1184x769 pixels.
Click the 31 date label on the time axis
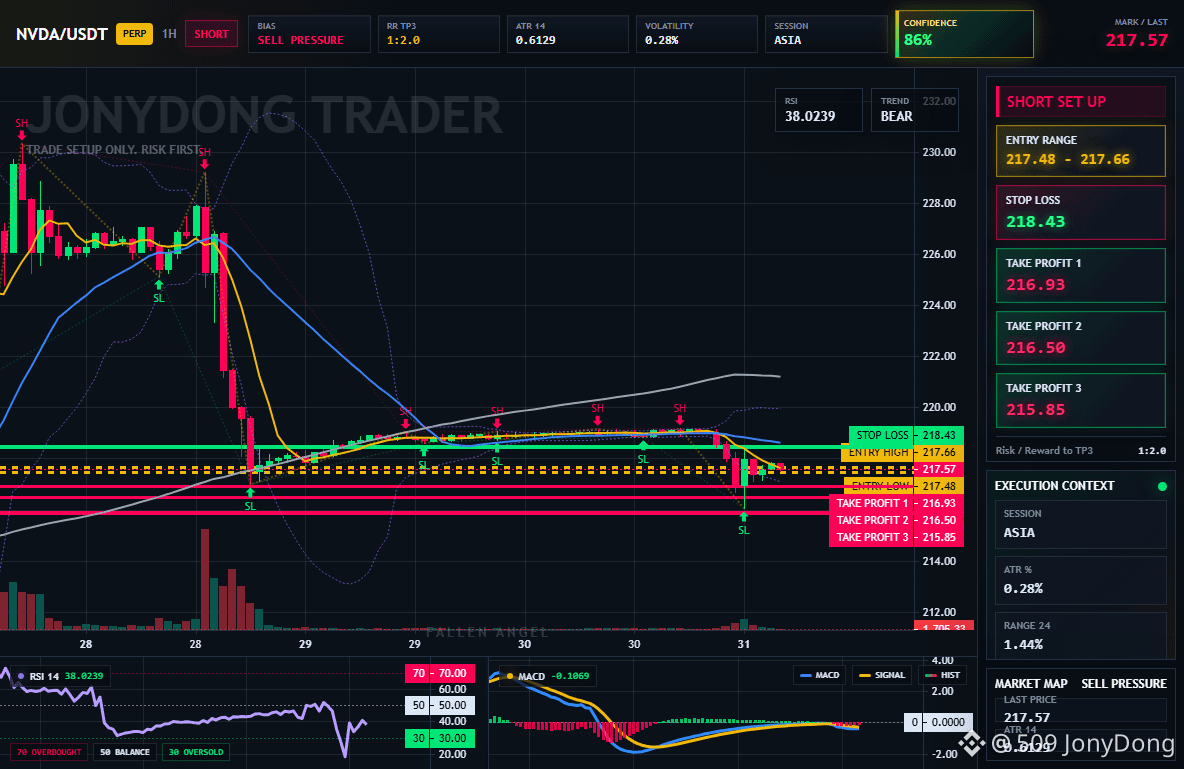click(744, 644)
